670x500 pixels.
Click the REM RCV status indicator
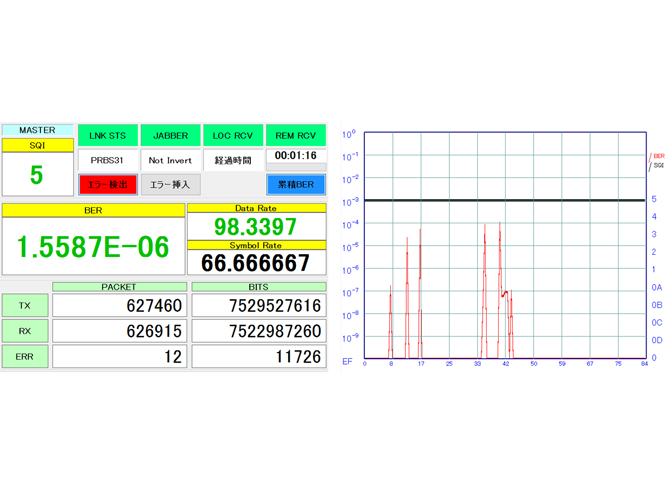[x=296, y=135]
